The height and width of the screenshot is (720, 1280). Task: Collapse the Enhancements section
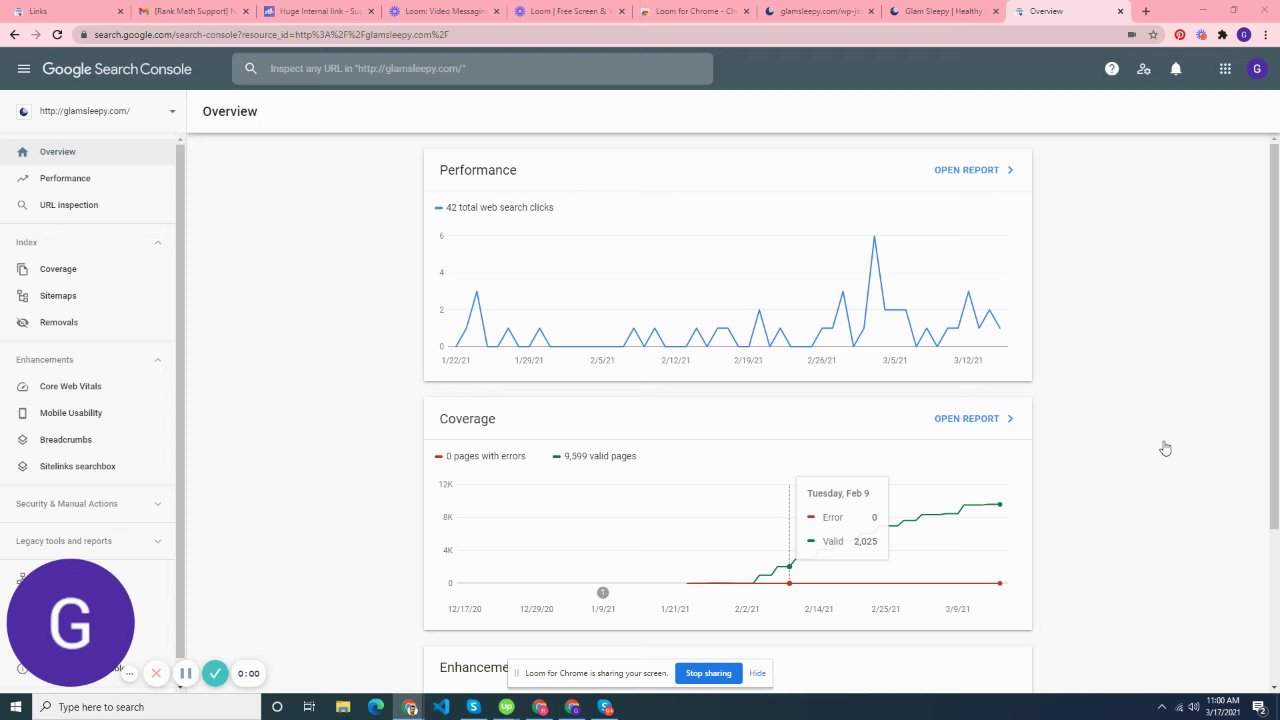point(157,360)
